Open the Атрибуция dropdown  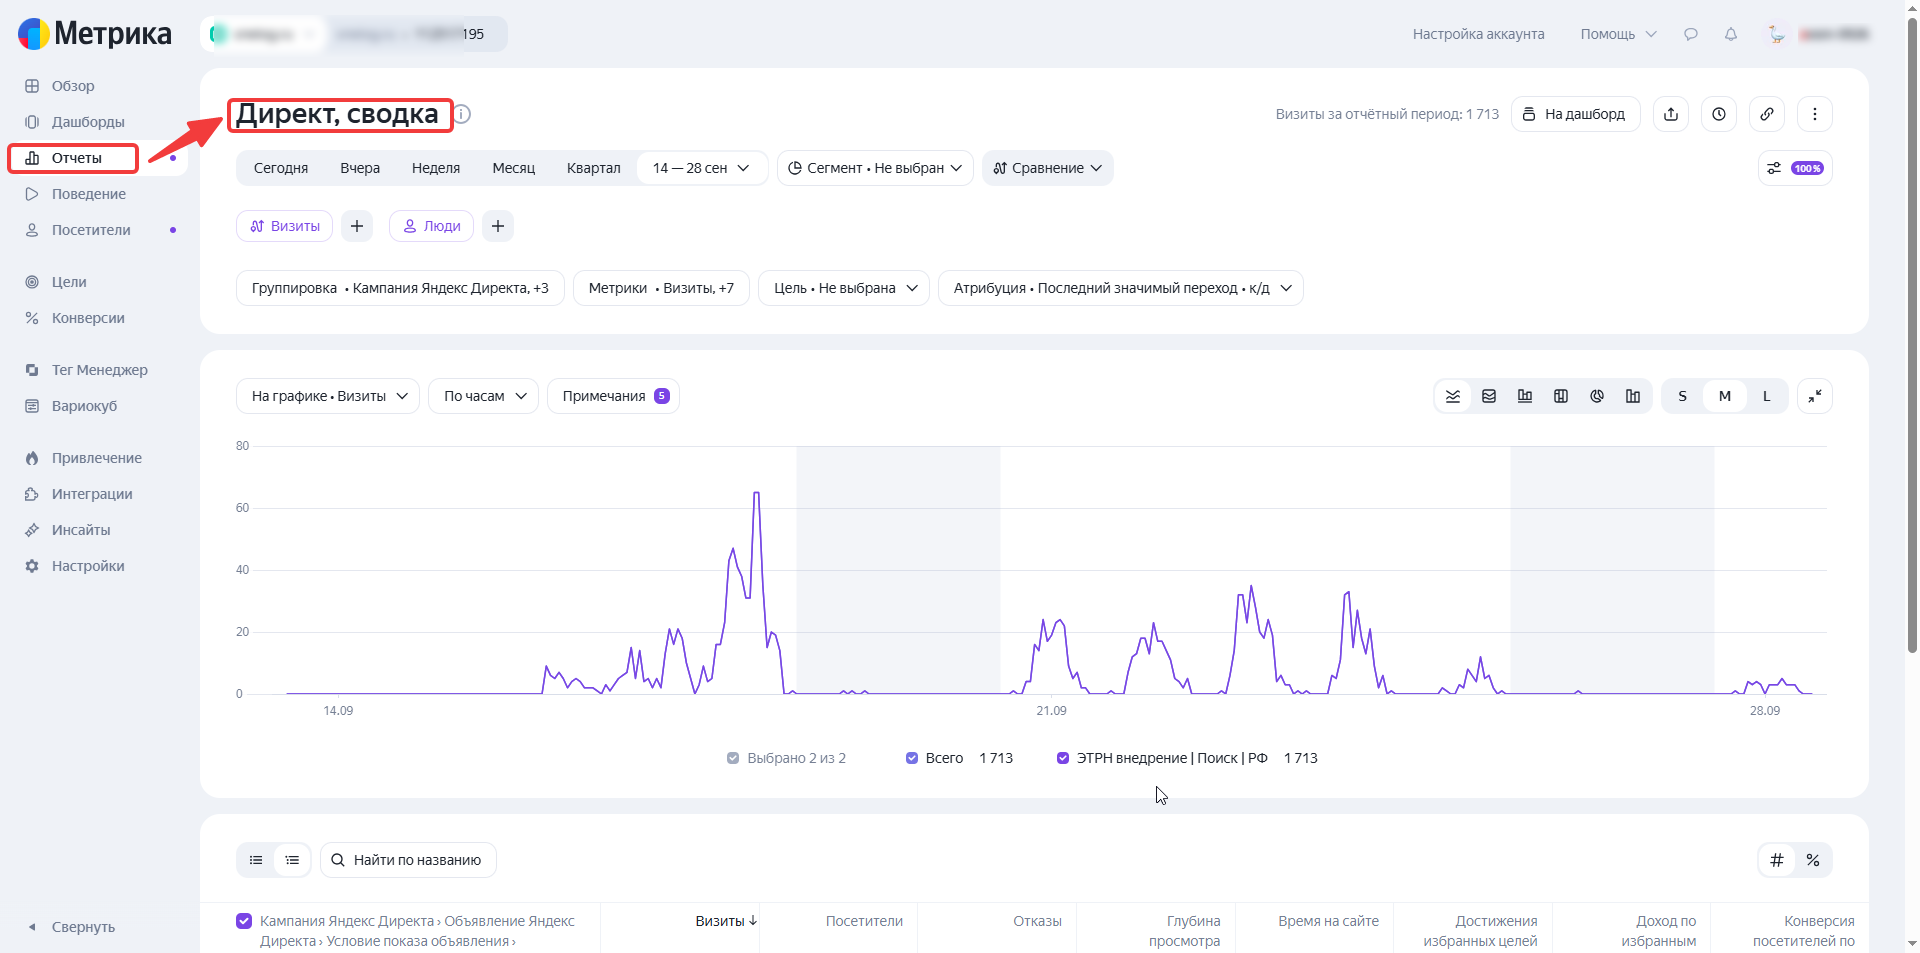1121,288
